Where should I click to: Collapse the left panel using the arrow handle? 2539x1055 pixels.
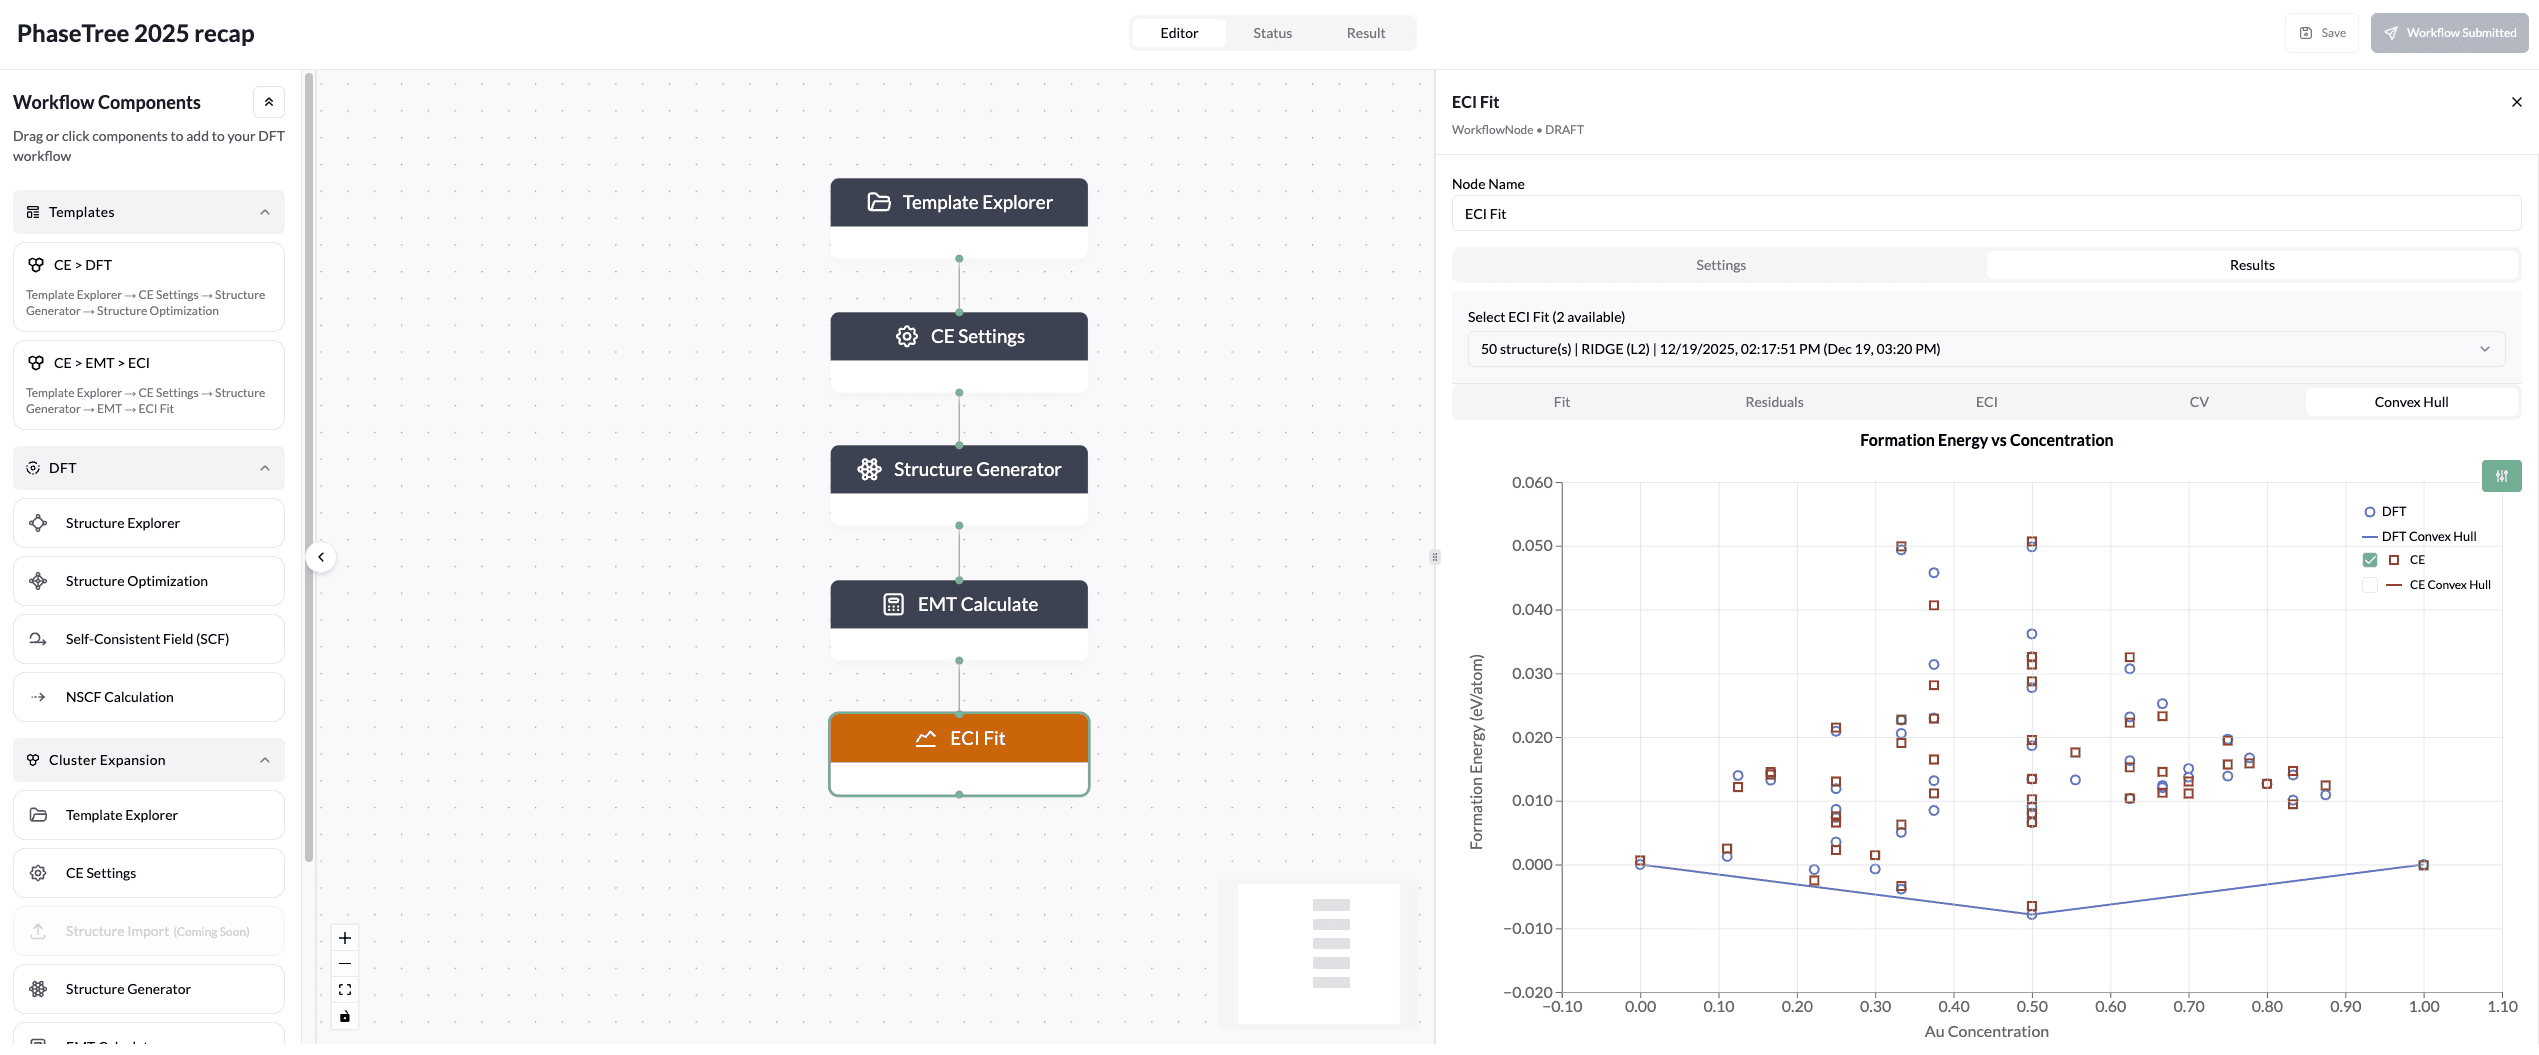click(x=321, y=557)
